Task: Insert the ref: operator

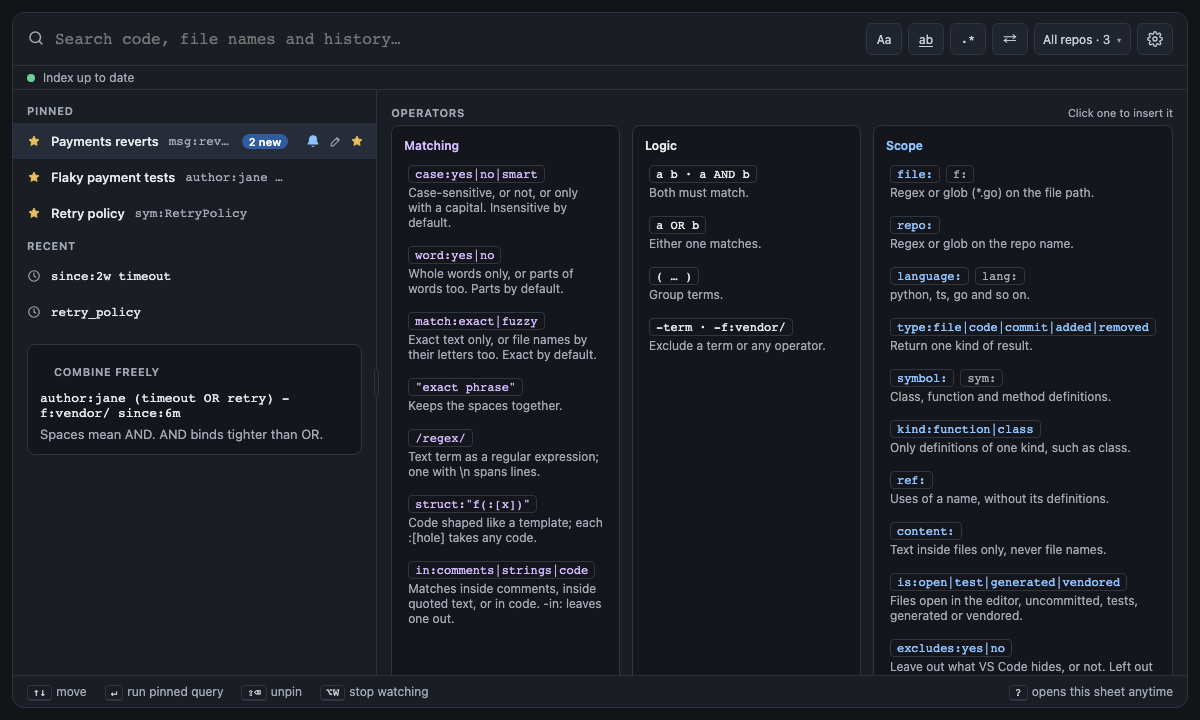Action: coord(911,480)
